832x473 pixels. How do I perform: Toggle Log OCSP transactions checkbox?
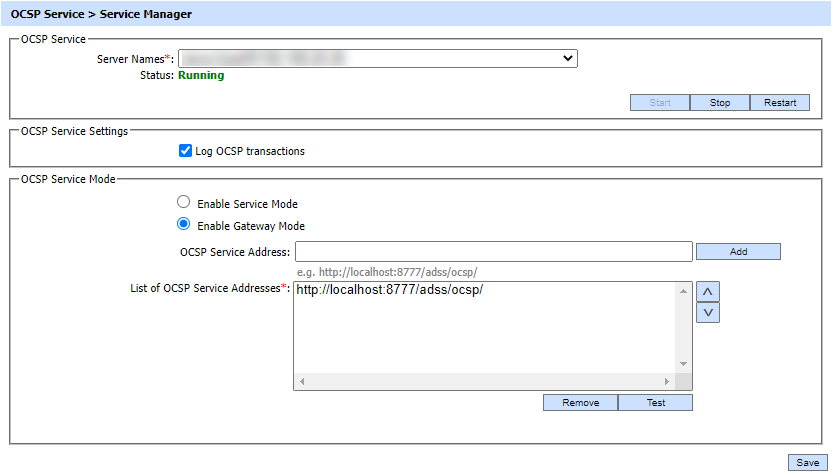click(x=185, y=151)
